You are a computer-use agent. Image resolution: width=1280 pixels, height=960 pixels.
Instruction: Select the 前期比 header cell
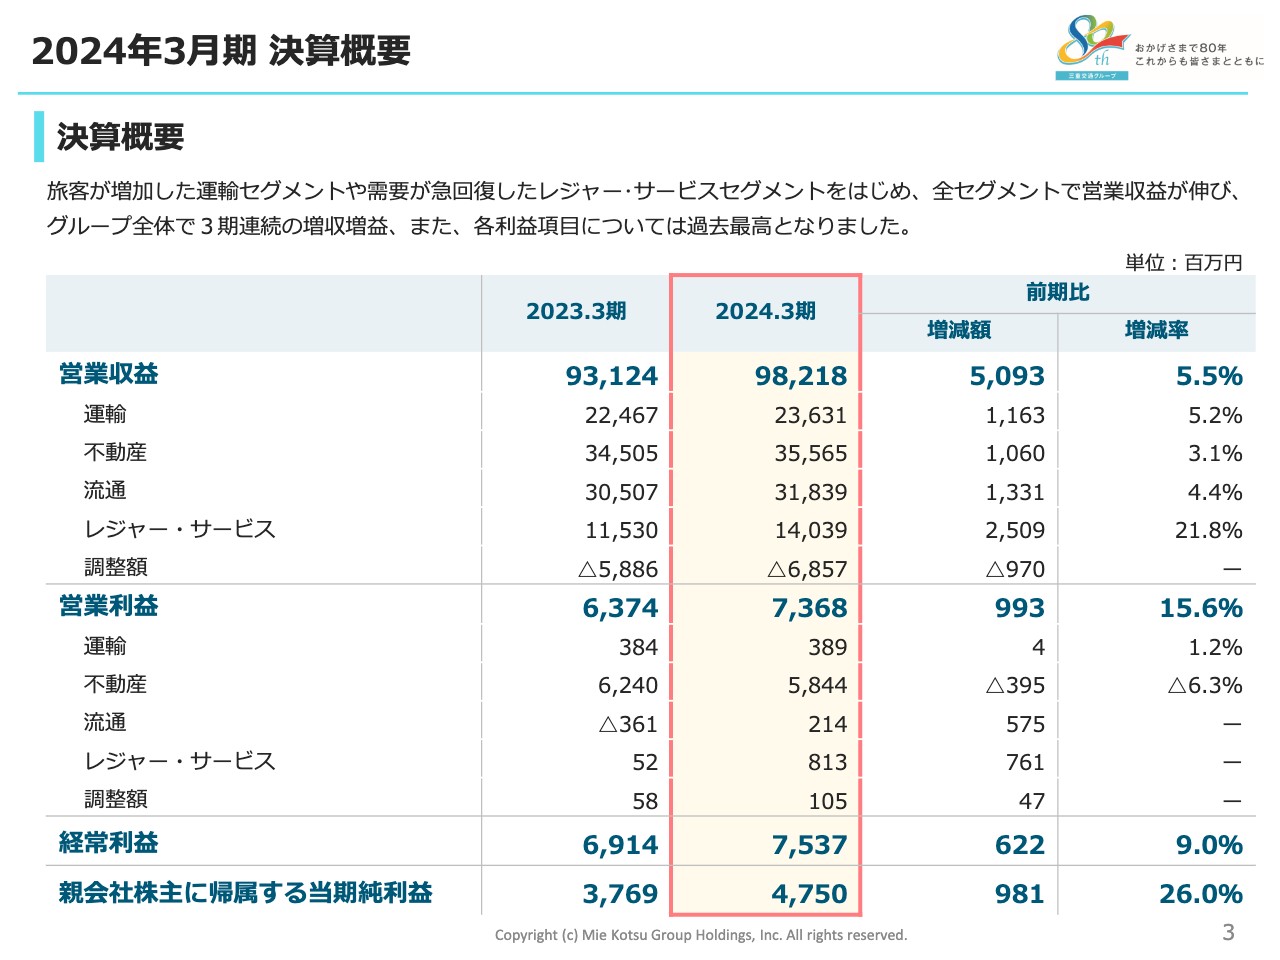tap(1055, 292)
